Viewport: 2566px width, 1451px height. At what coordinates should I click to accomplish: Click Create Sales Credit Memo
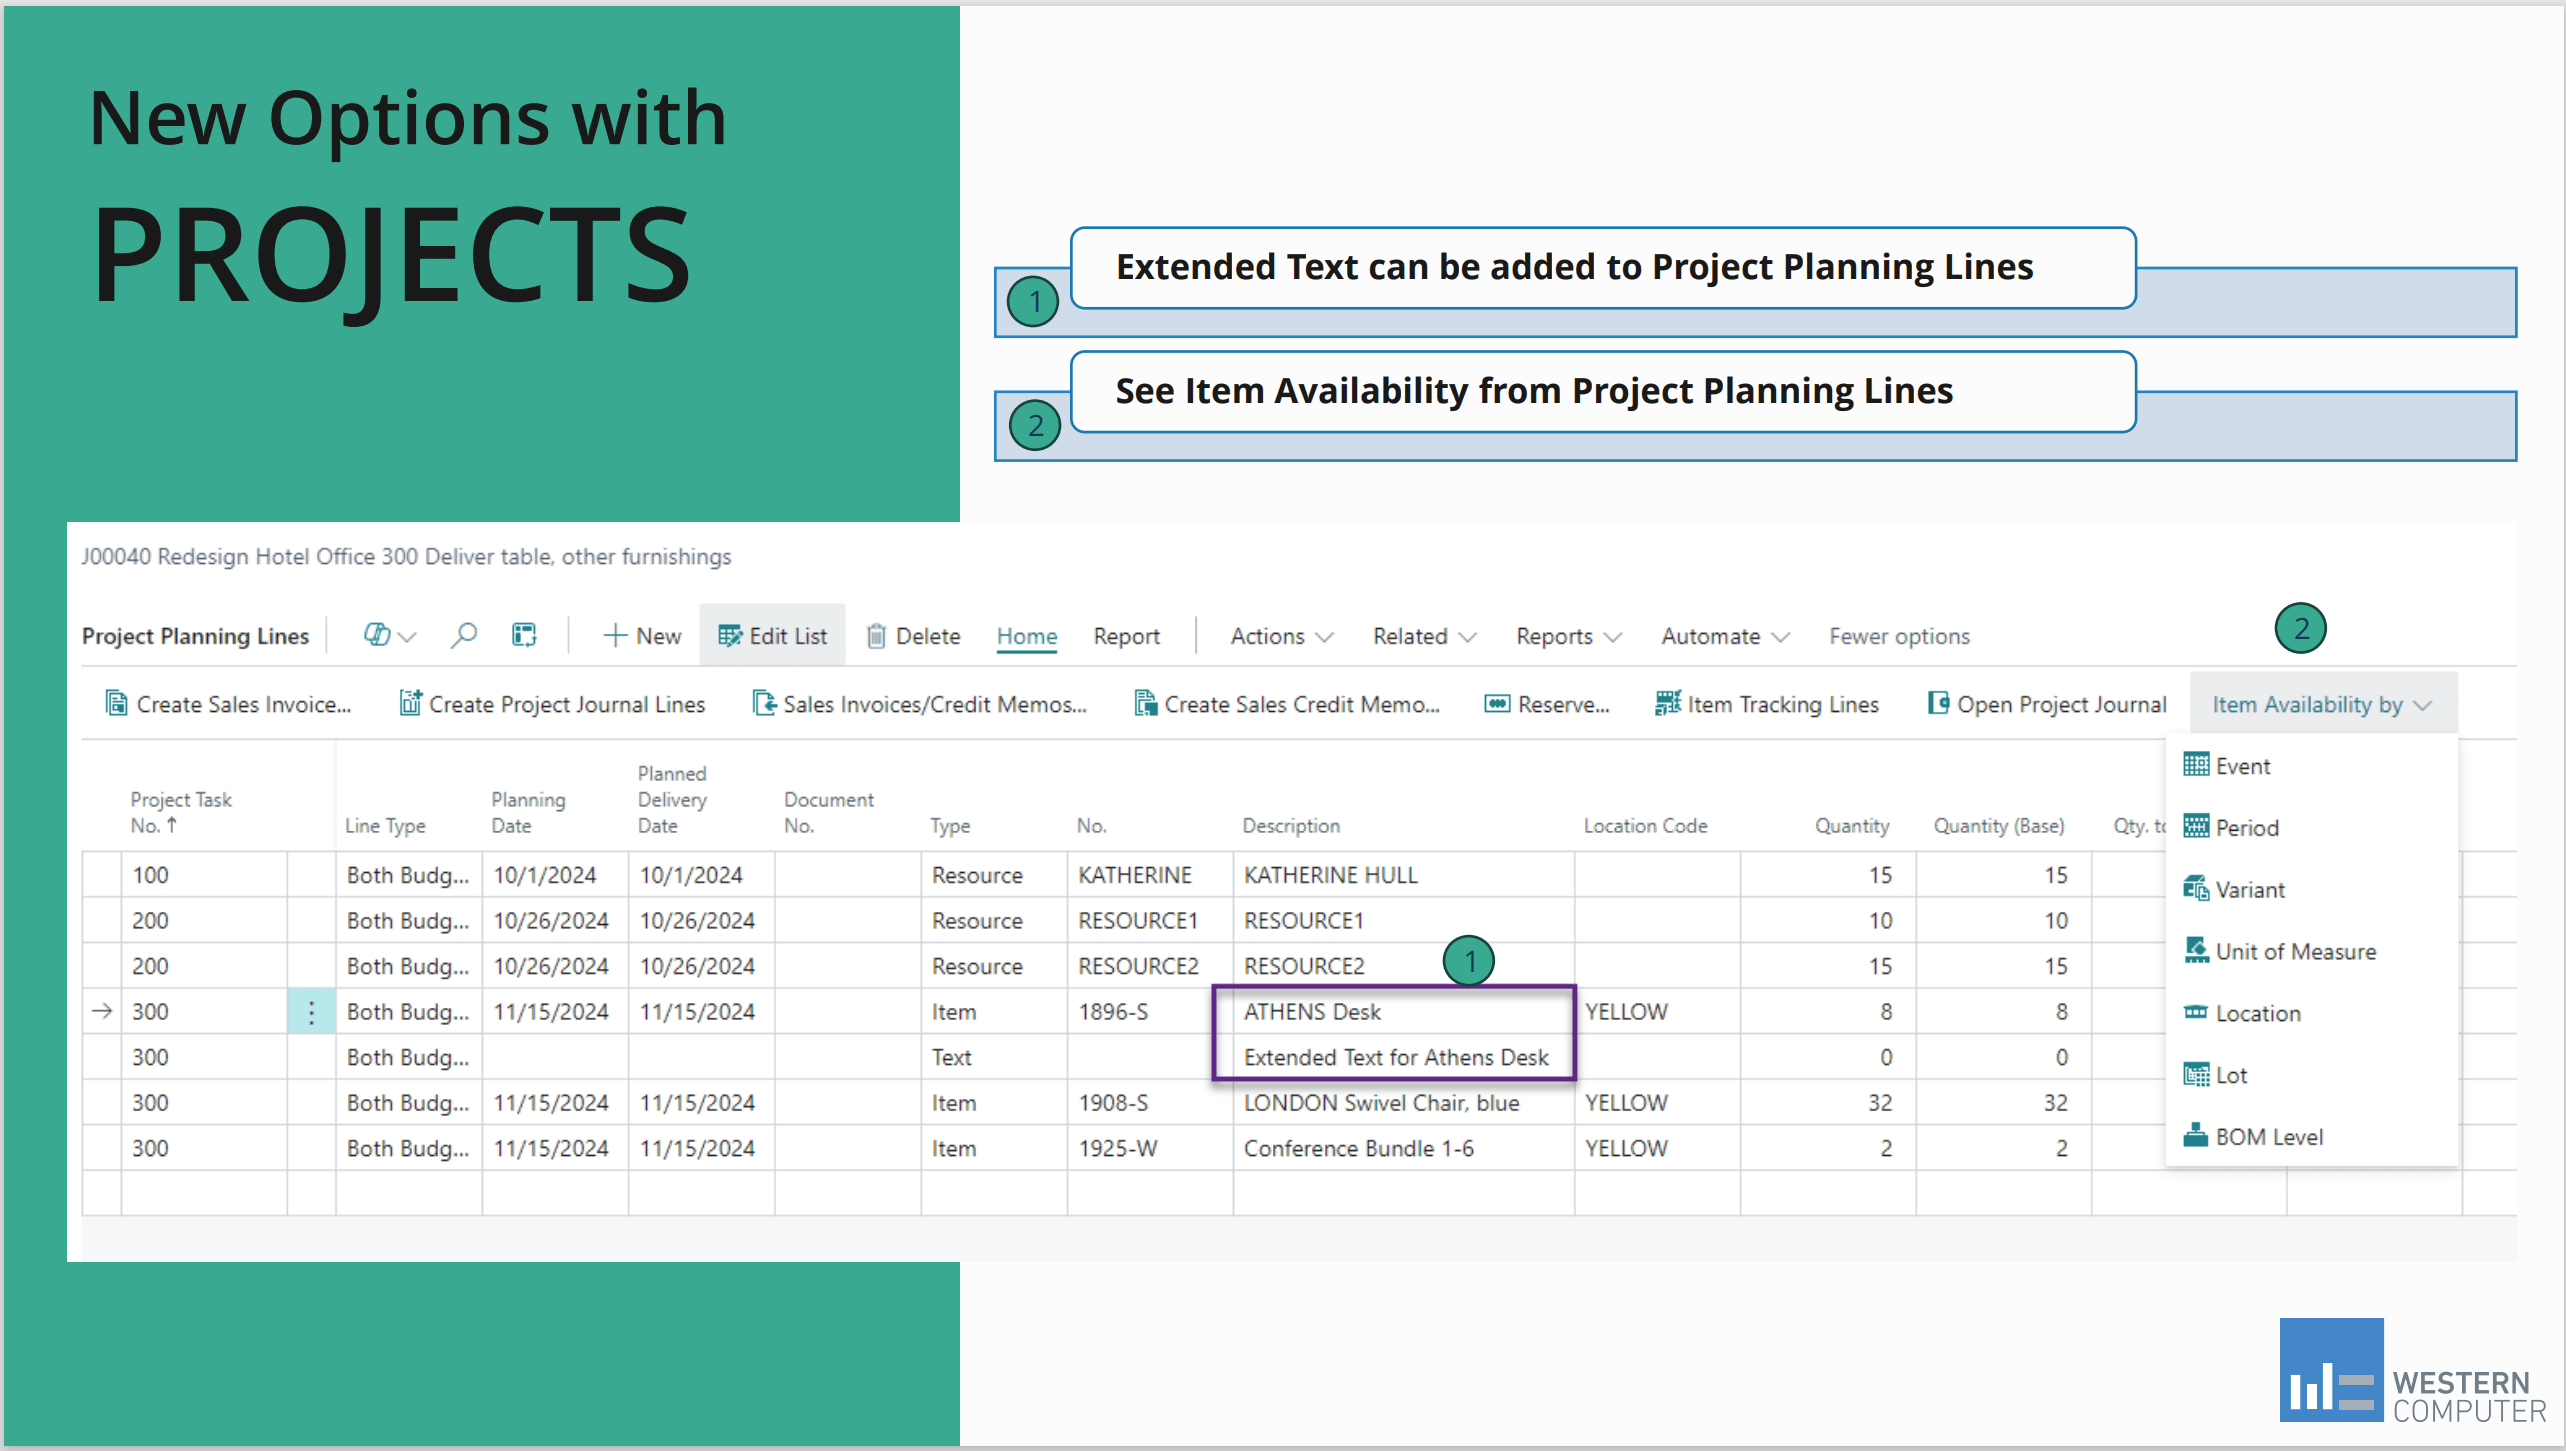pos(1286,704)
